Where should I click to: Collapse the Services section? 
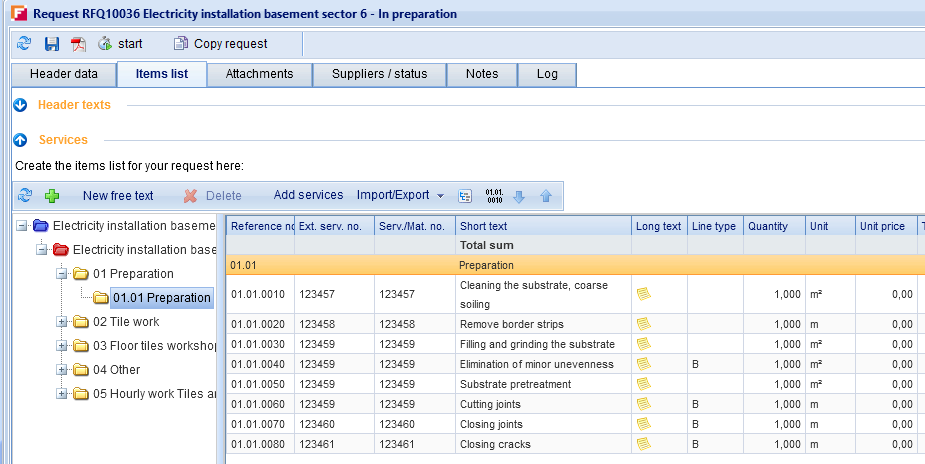(20, 140)
